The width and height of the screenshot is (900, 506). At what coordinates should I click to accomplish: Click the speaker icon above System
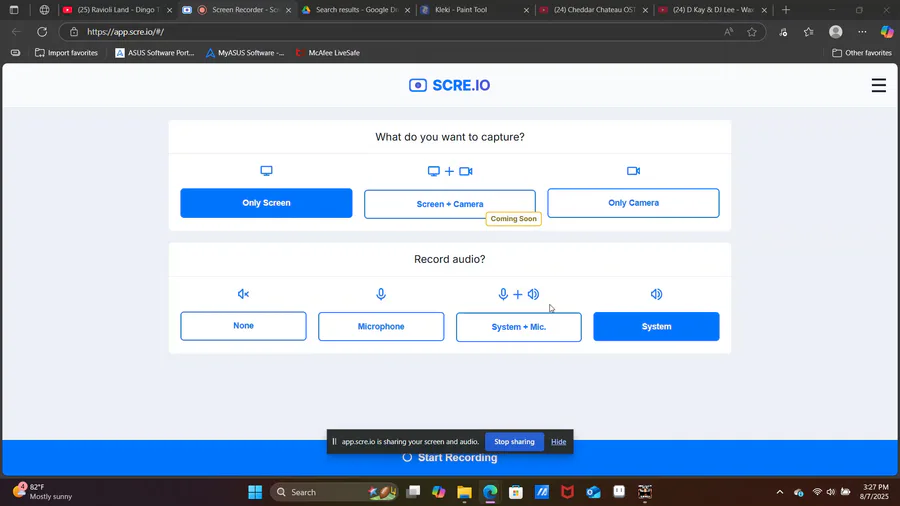[x=656, y=294]
